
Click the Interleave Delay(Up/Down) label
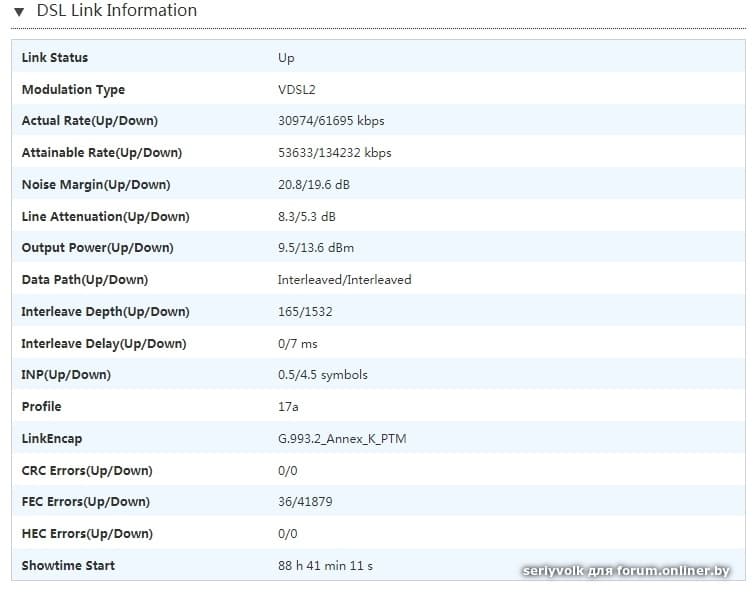click(104, 344)
